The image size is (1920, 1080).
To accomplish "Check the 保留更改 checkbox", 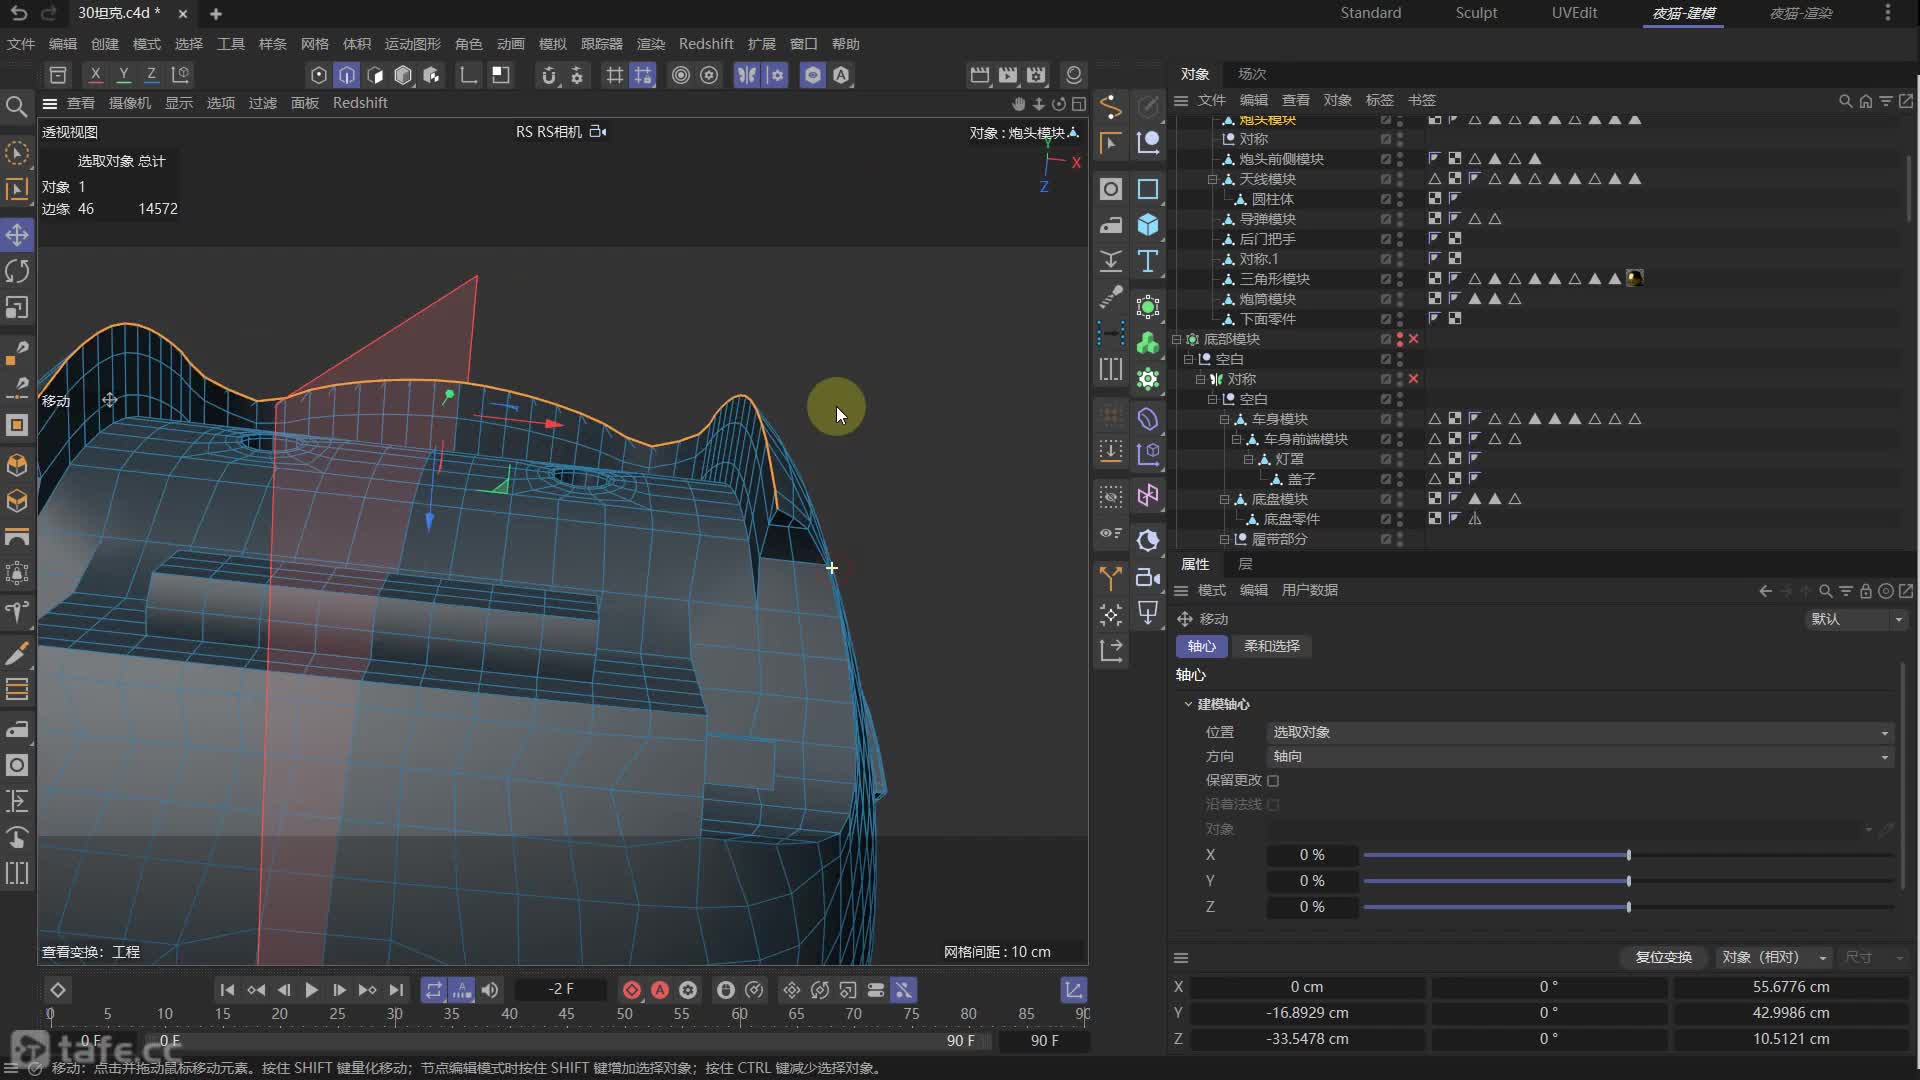I will [1273, 781].
